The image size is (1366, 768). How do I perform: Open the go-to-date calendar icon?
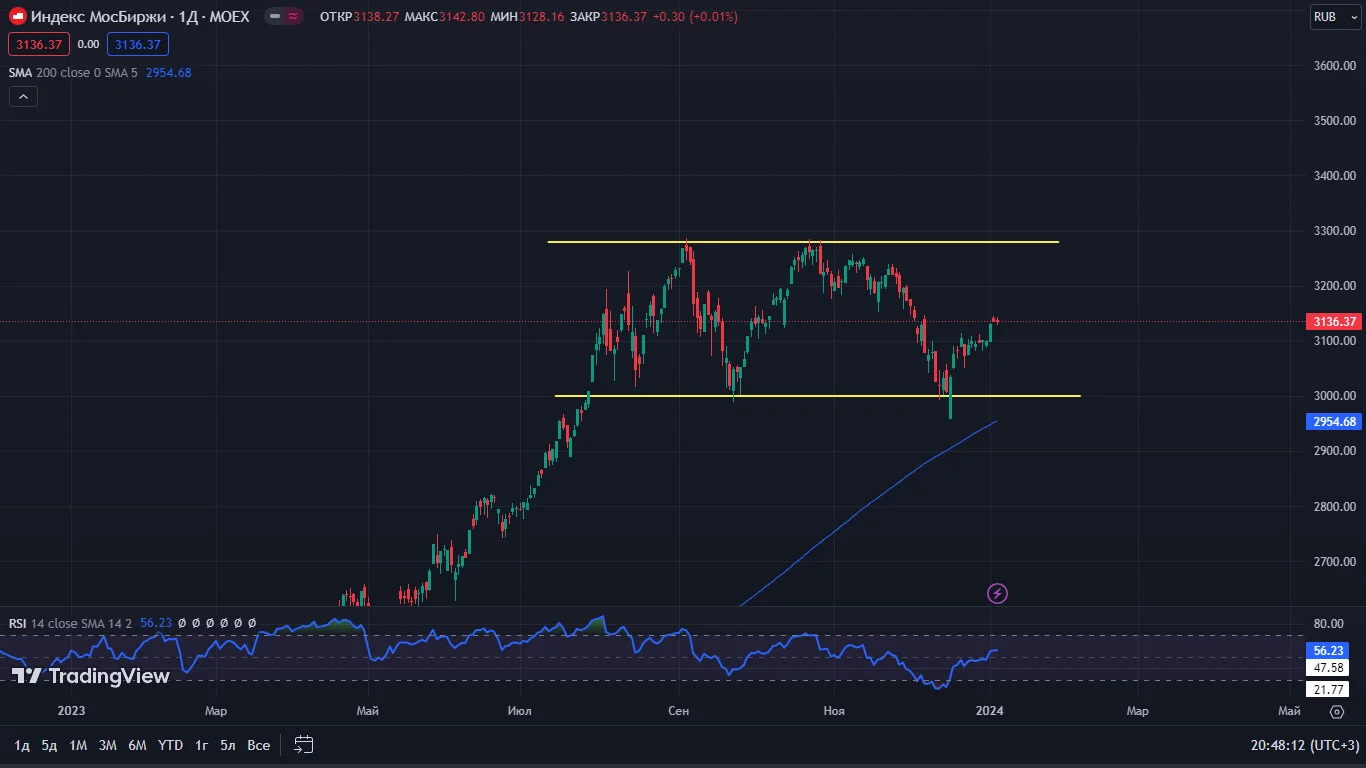click(304, 745)
